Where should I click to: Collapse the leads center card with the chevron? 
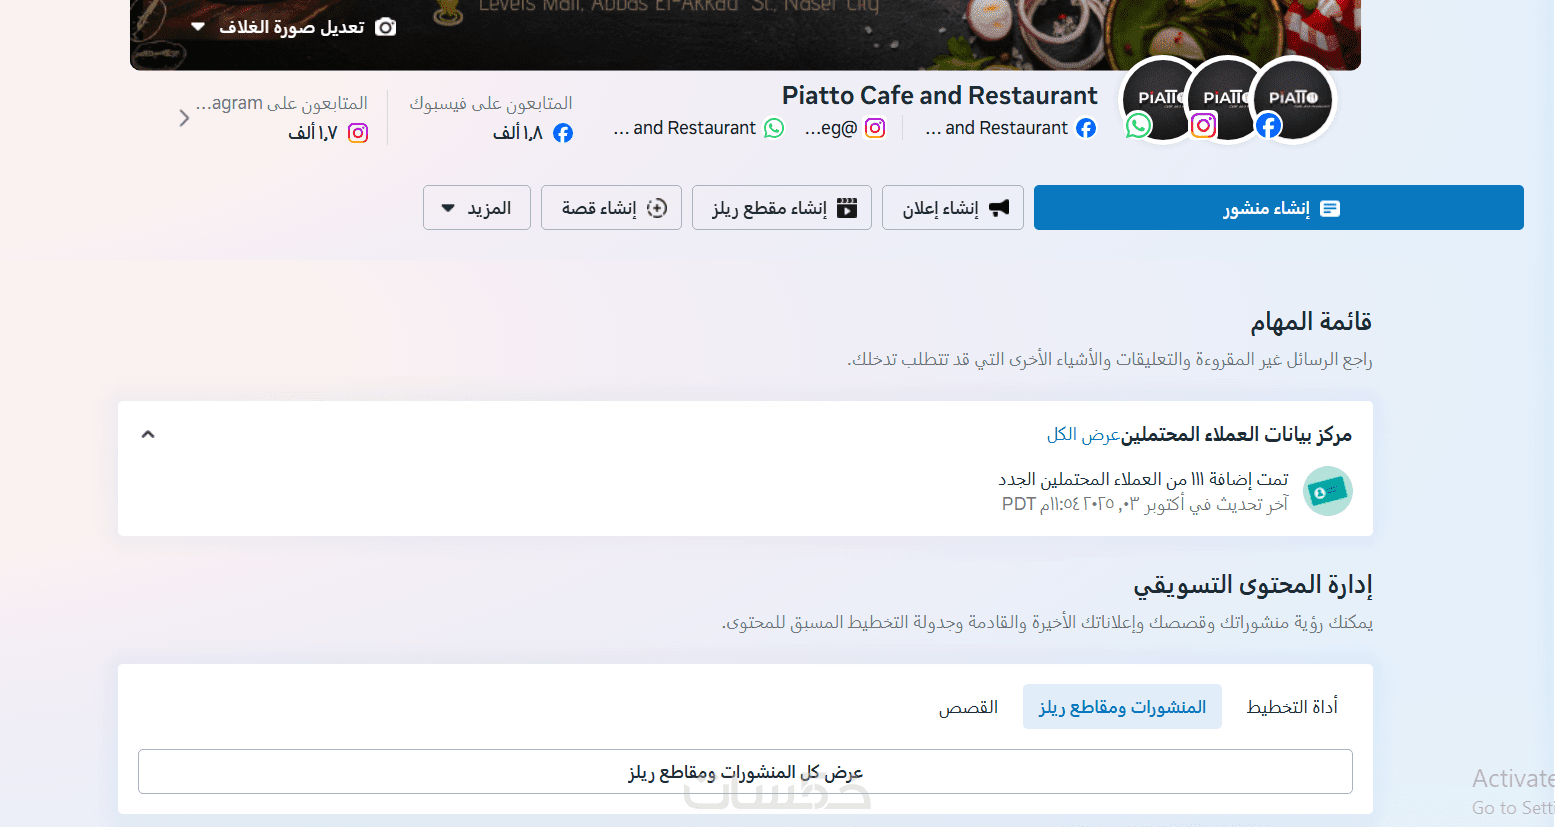[148, 434]
